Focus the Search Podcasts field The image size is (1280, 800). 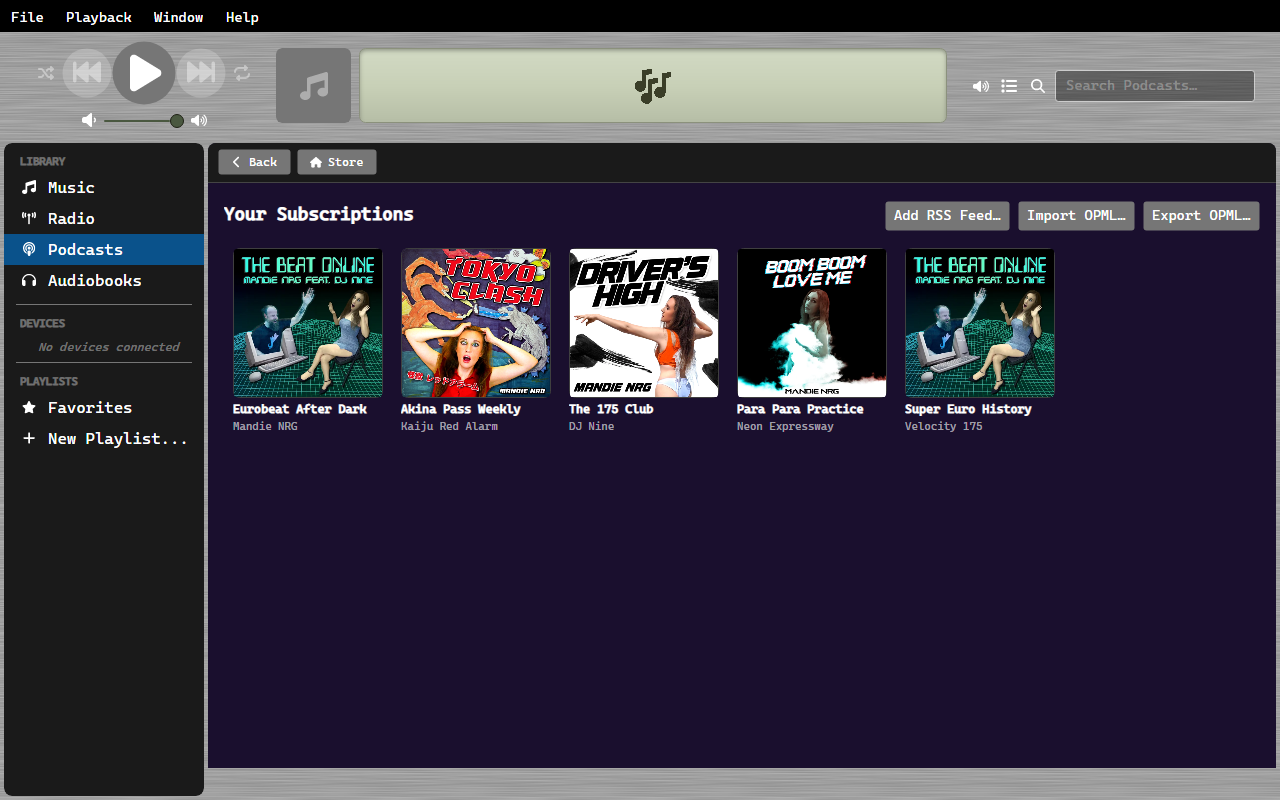coord(1155,86)
